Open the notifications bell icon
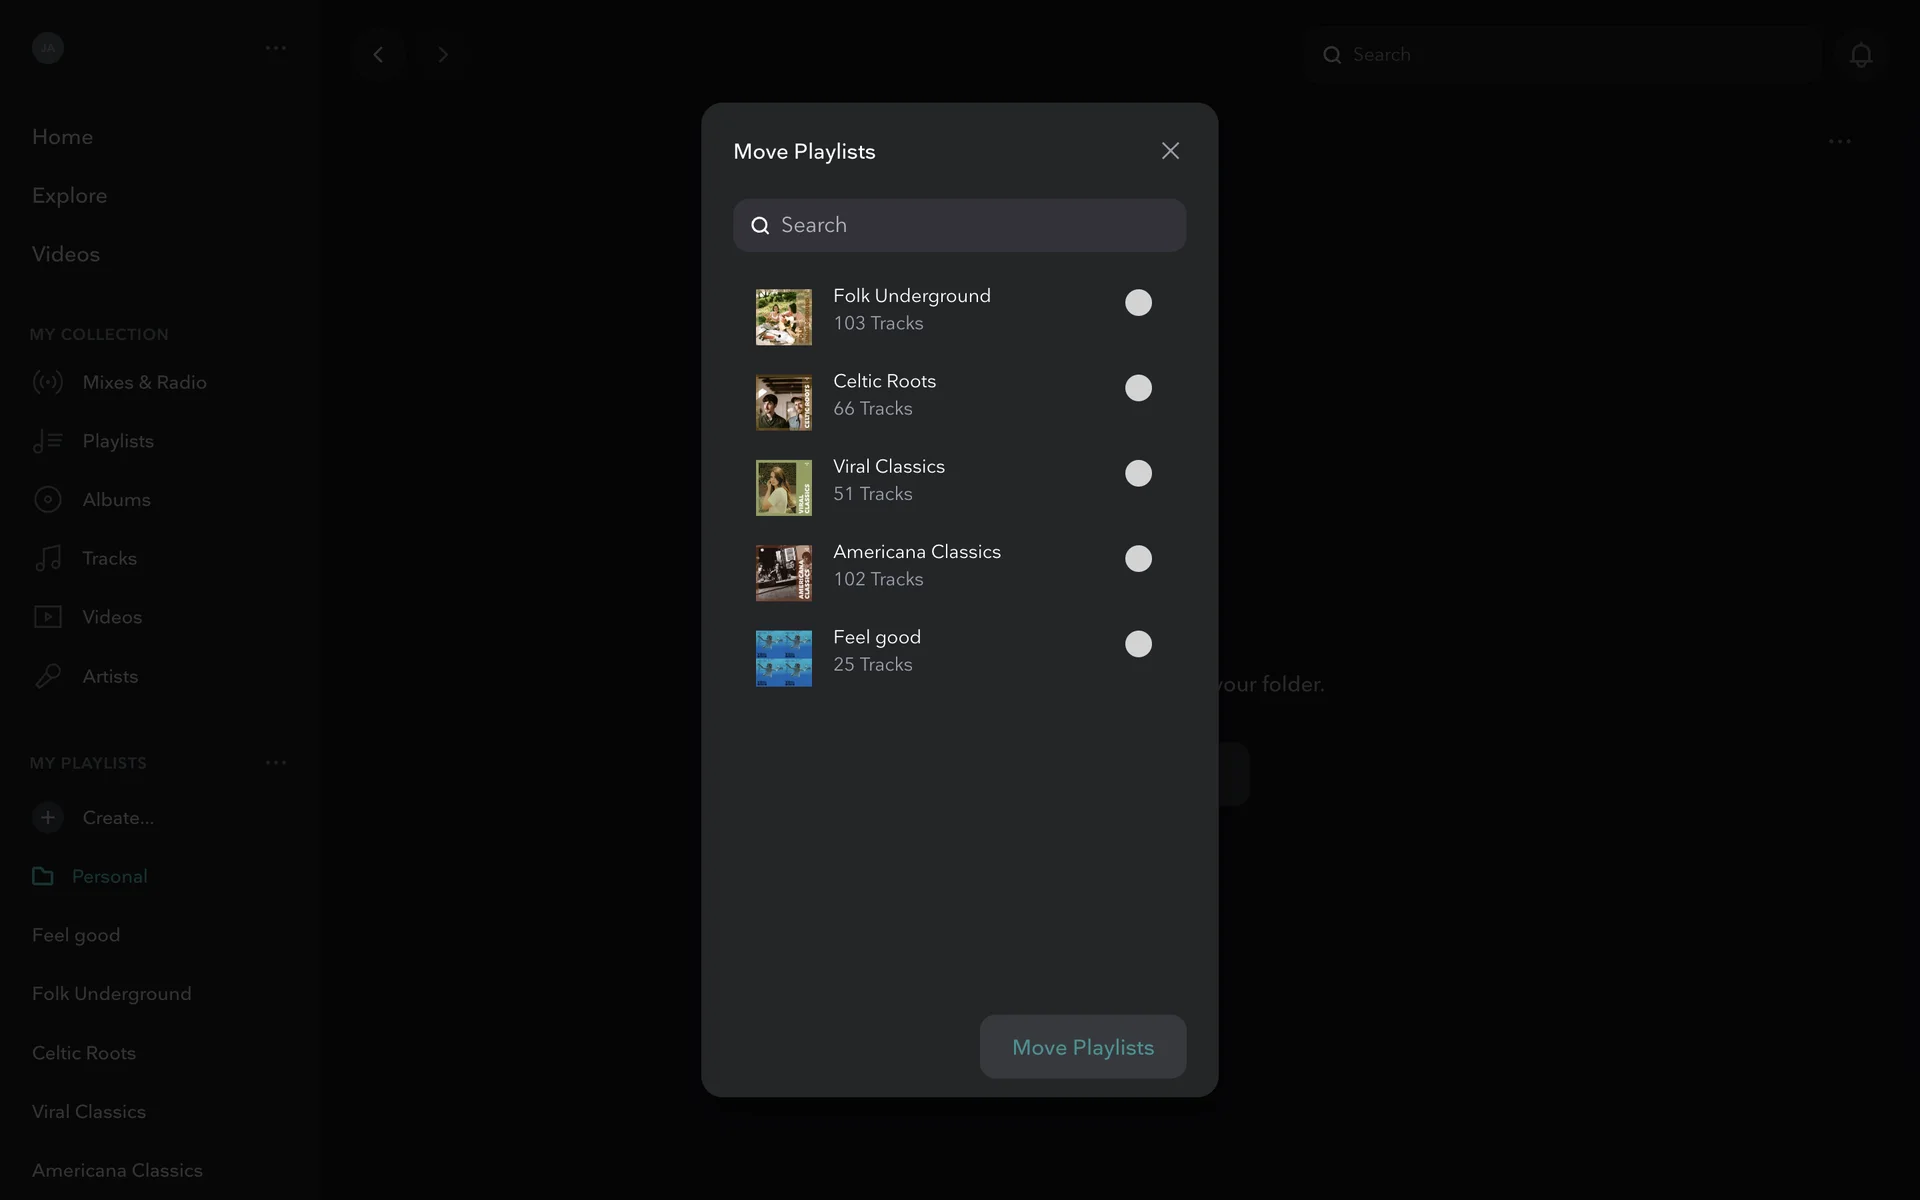This screenshot has height=1200, width=1920. click(1860, 55)
